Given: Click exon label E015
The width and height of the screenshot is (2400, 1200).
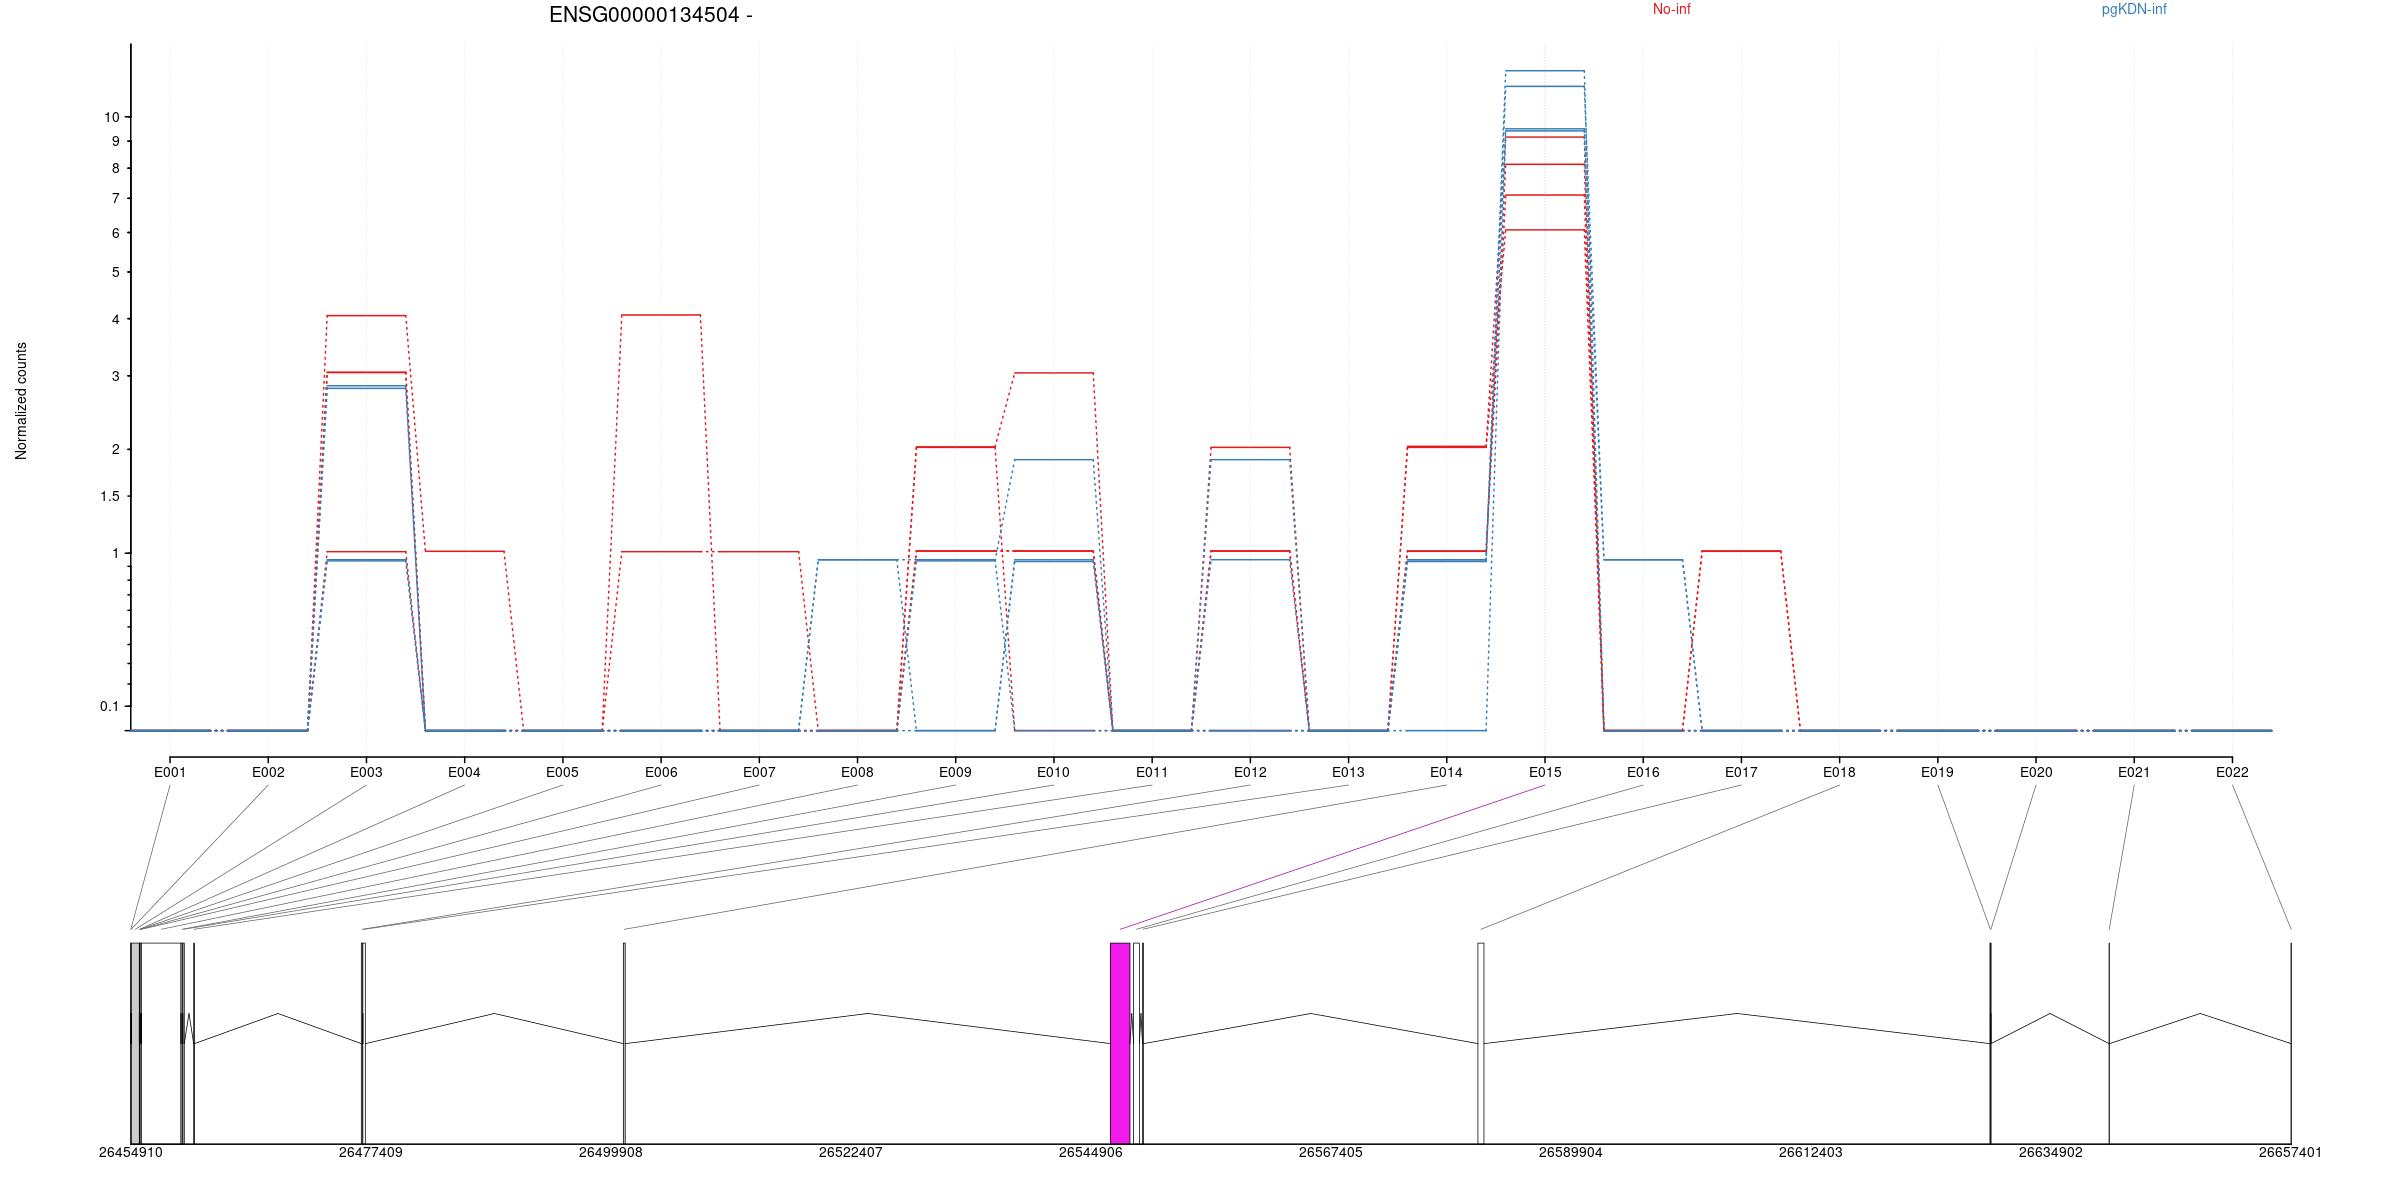Looking at the screenshot, I should coord(1545,772).
